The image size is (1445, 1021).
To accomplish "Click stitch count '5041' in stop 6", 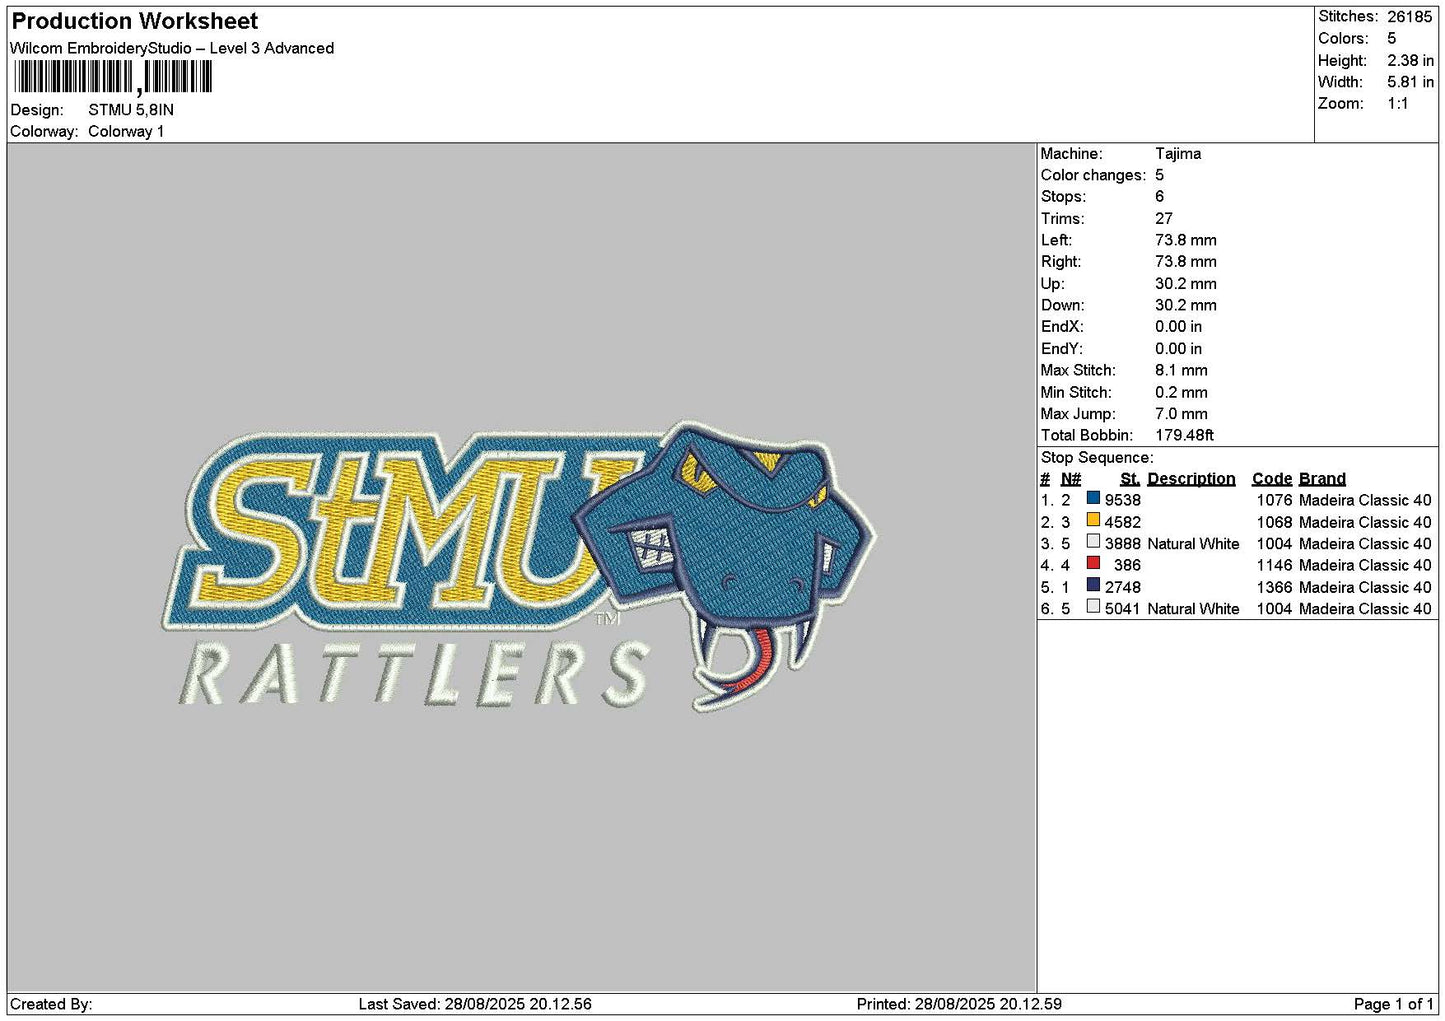I will tap(1123, 609).
